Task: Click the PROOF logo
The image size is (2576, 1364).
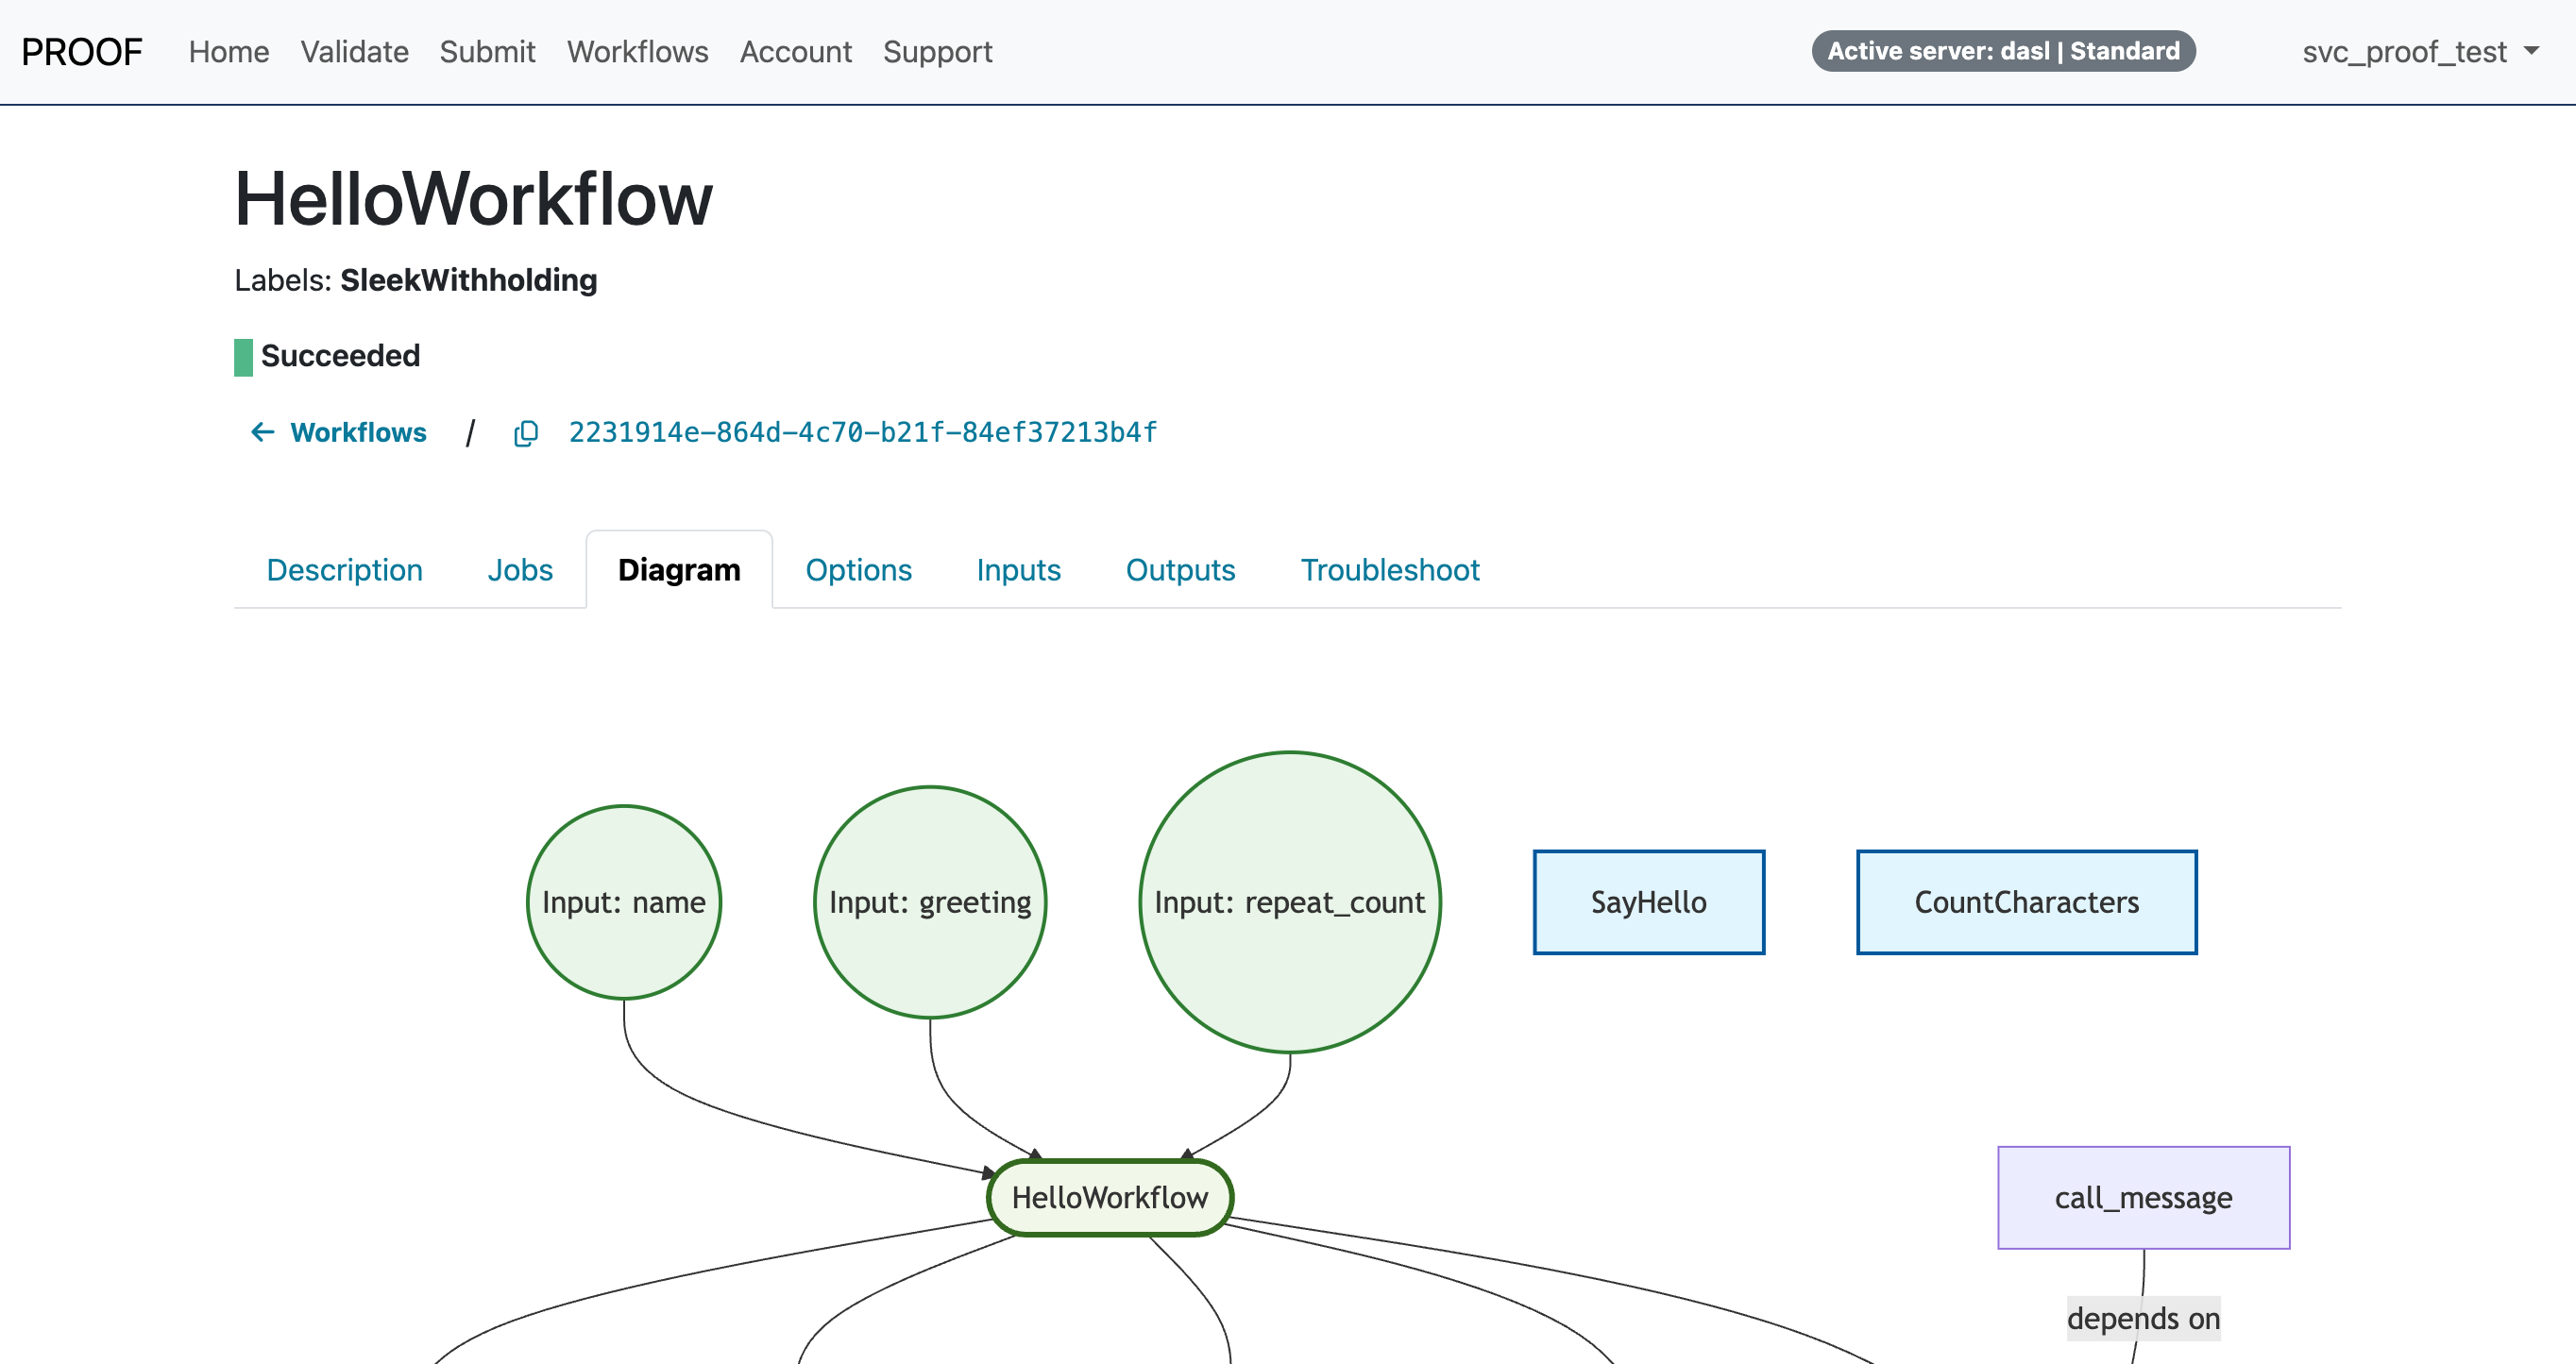Action: coord(82,52)
